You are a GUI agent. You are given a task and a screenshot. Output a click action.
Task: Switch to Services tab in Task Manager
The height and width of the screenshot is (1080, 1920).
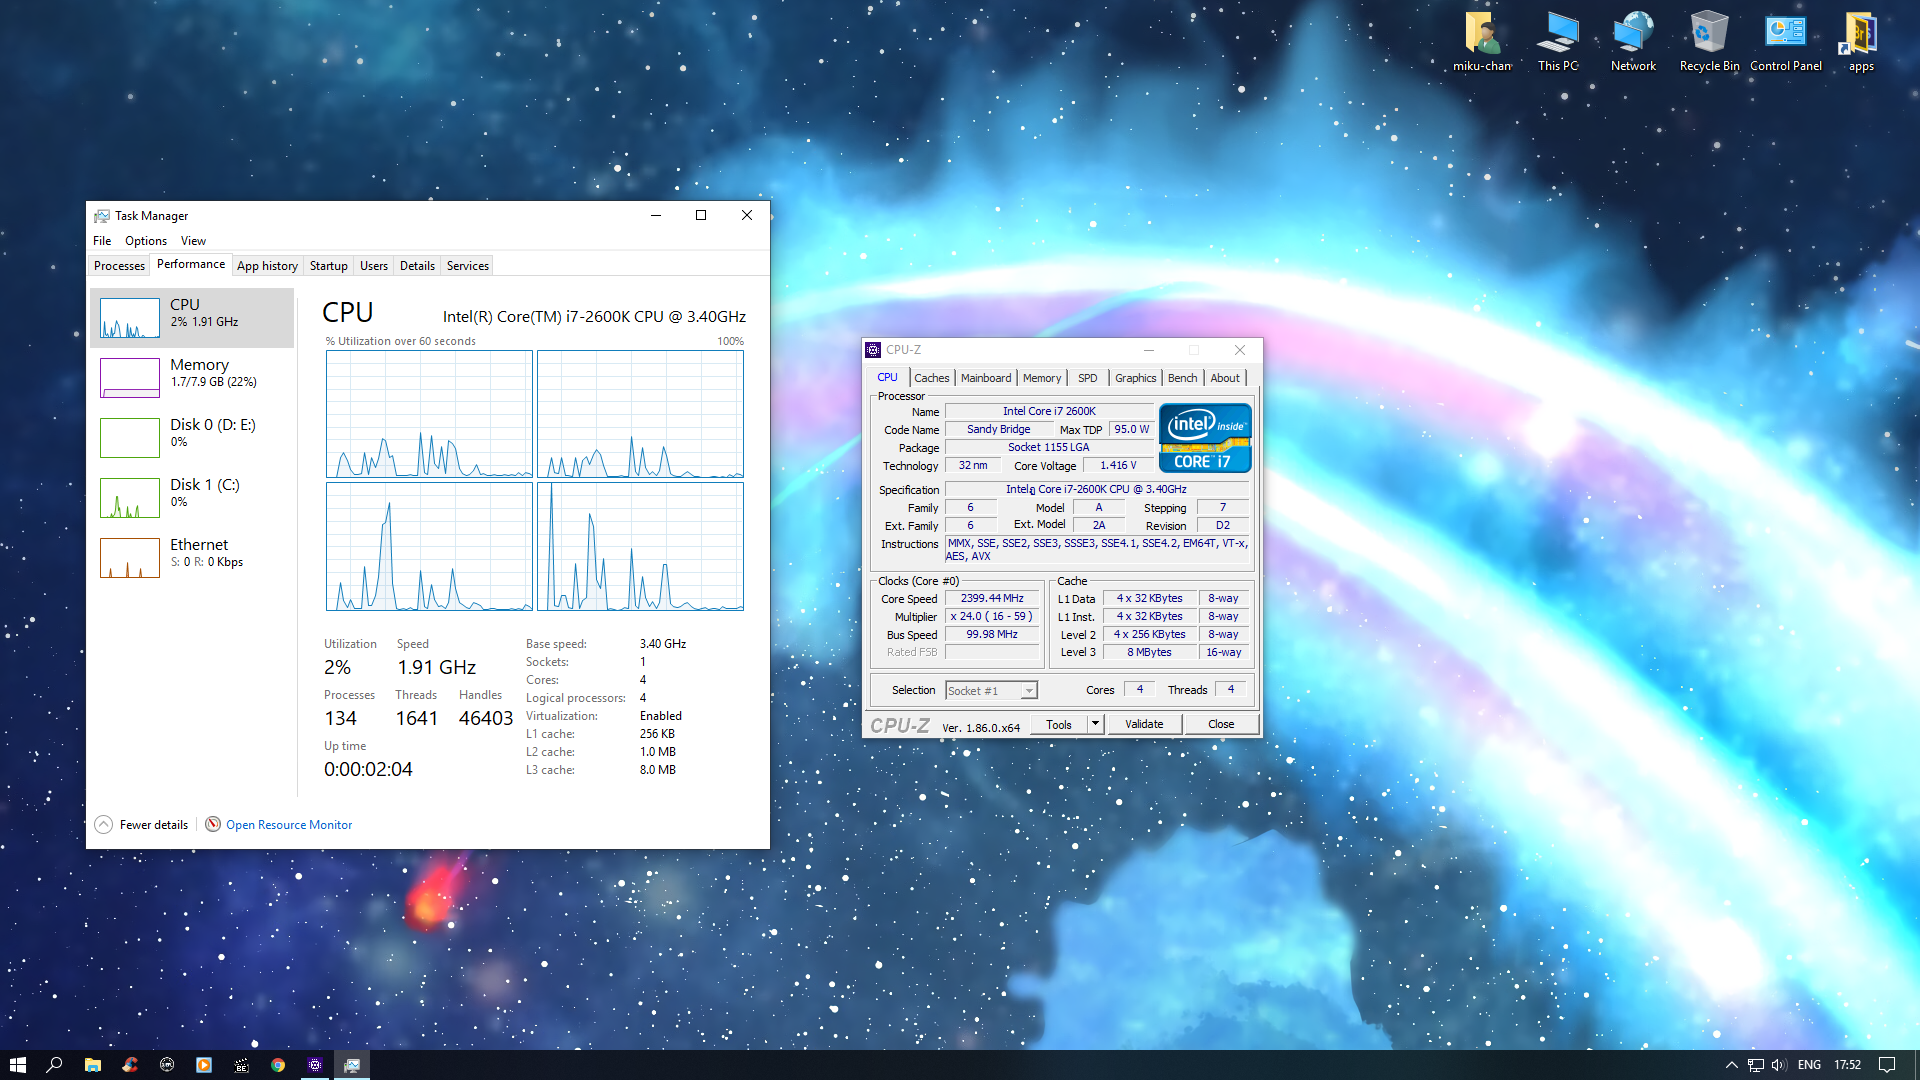pos(468,266)
